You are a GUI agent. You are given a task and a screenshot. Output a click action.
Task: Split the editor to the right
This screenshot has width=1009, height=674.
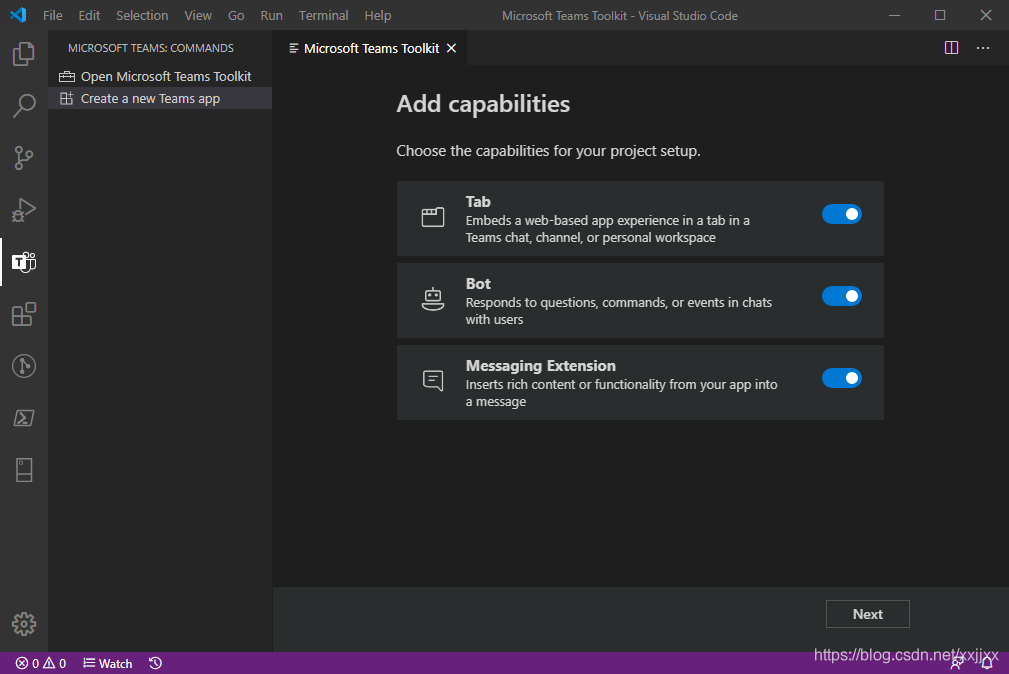click(951, 48)
